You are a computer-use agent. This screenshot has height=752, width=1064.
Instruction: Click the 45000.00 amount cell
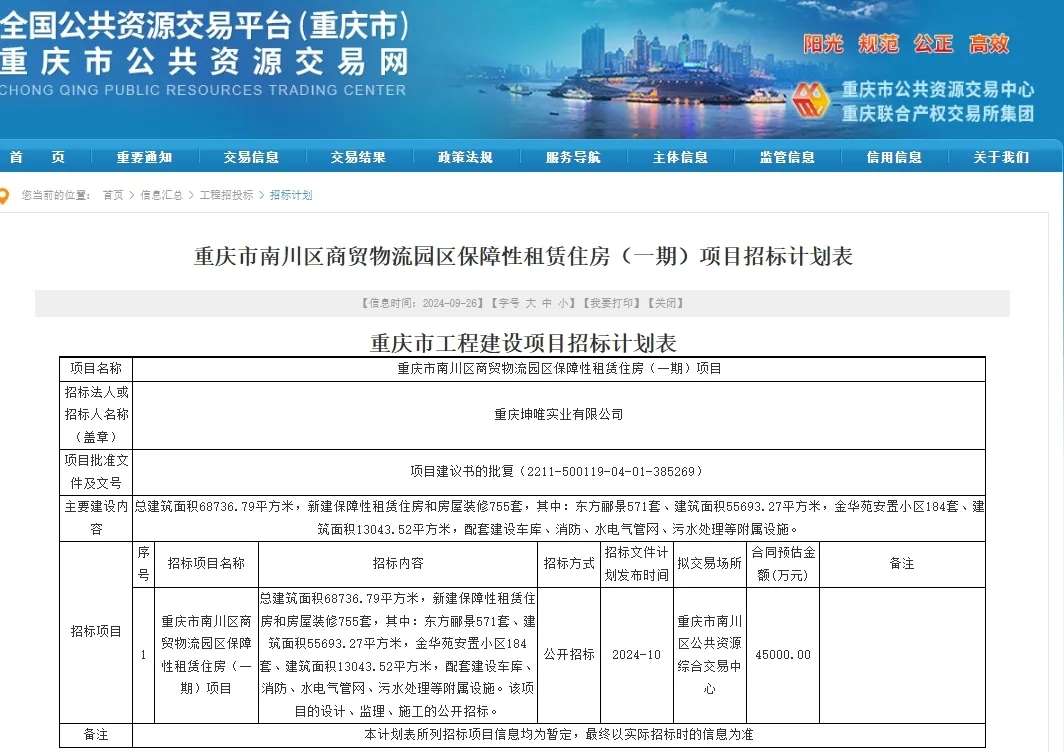point(783,655)
